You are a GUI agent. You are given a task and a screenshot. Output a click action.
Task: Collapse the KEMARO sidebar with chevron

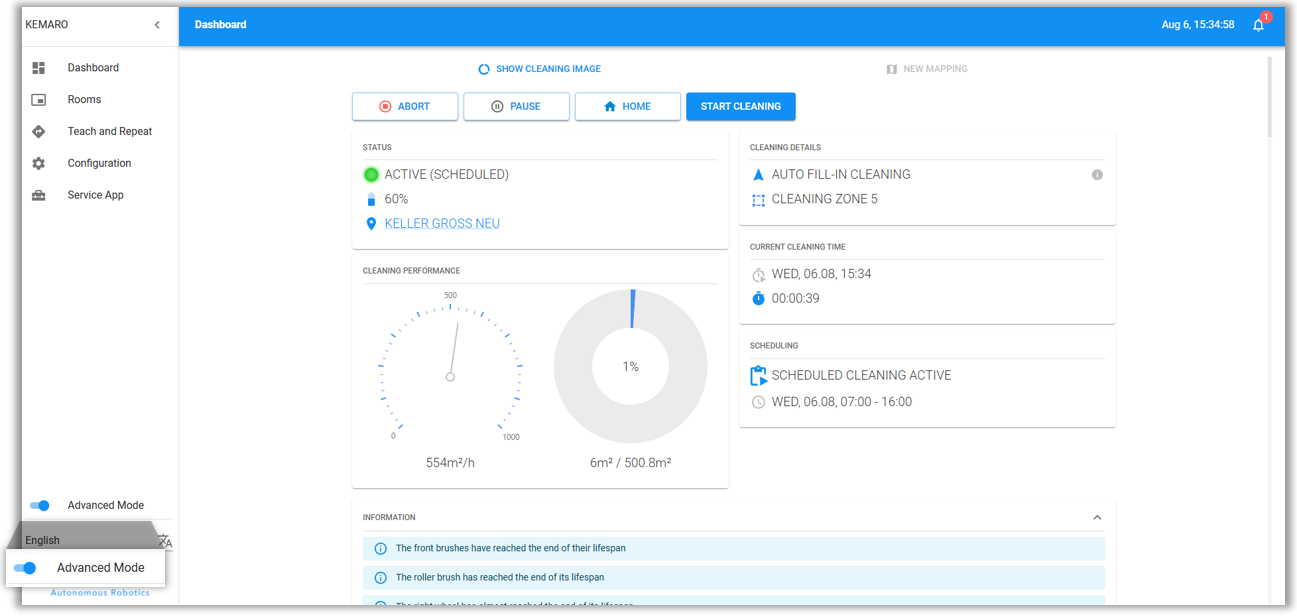click(157, 25)
